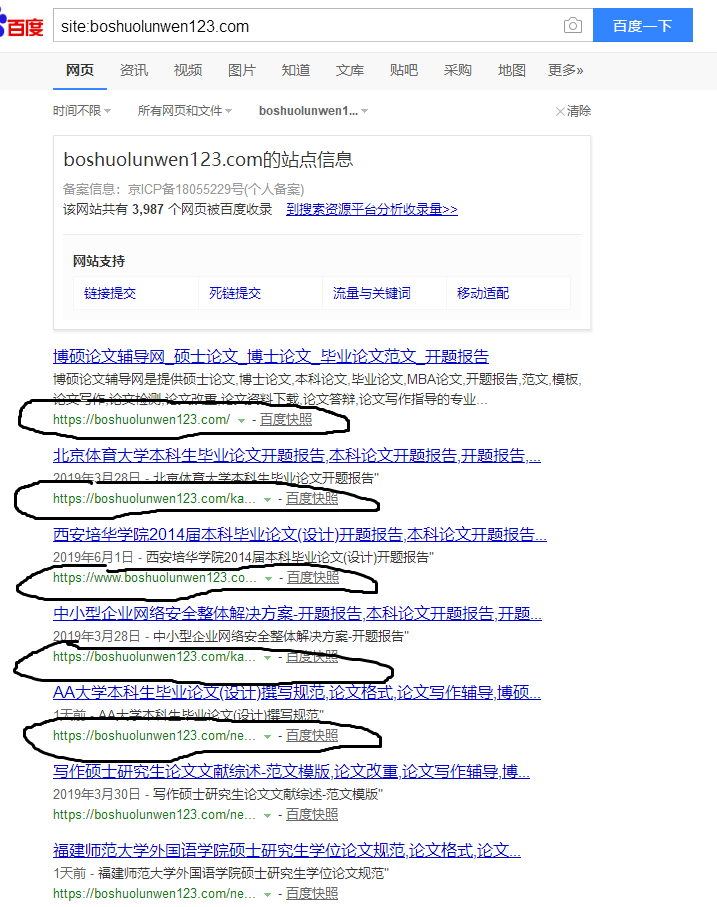The width and height of the screenshot is (717, 907).
Task: Click the camera image search icon
Action: [x=572, y=25]
